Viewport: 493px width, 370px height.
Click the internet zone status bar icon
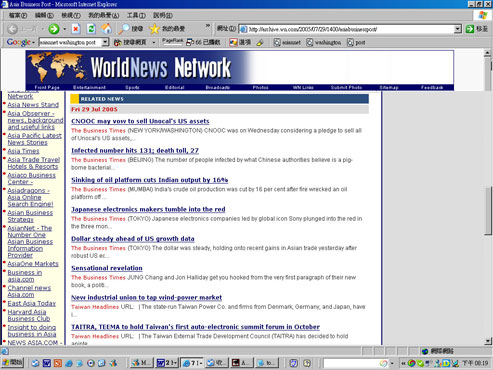pyautogui.click(x=425, y=351)
